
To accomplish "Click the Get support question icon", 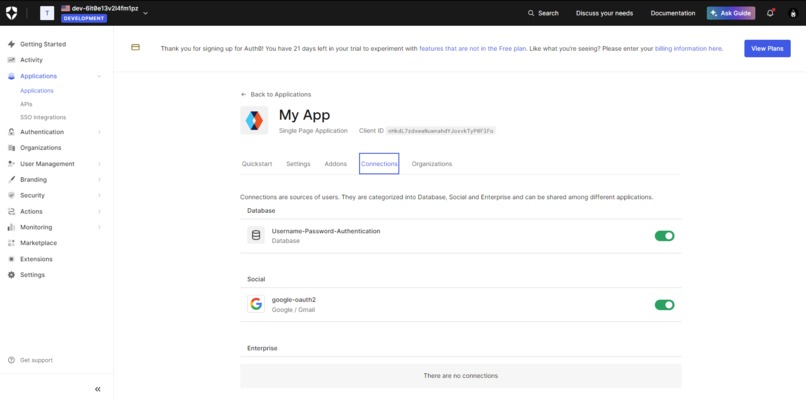I will [x=11, y=360].
